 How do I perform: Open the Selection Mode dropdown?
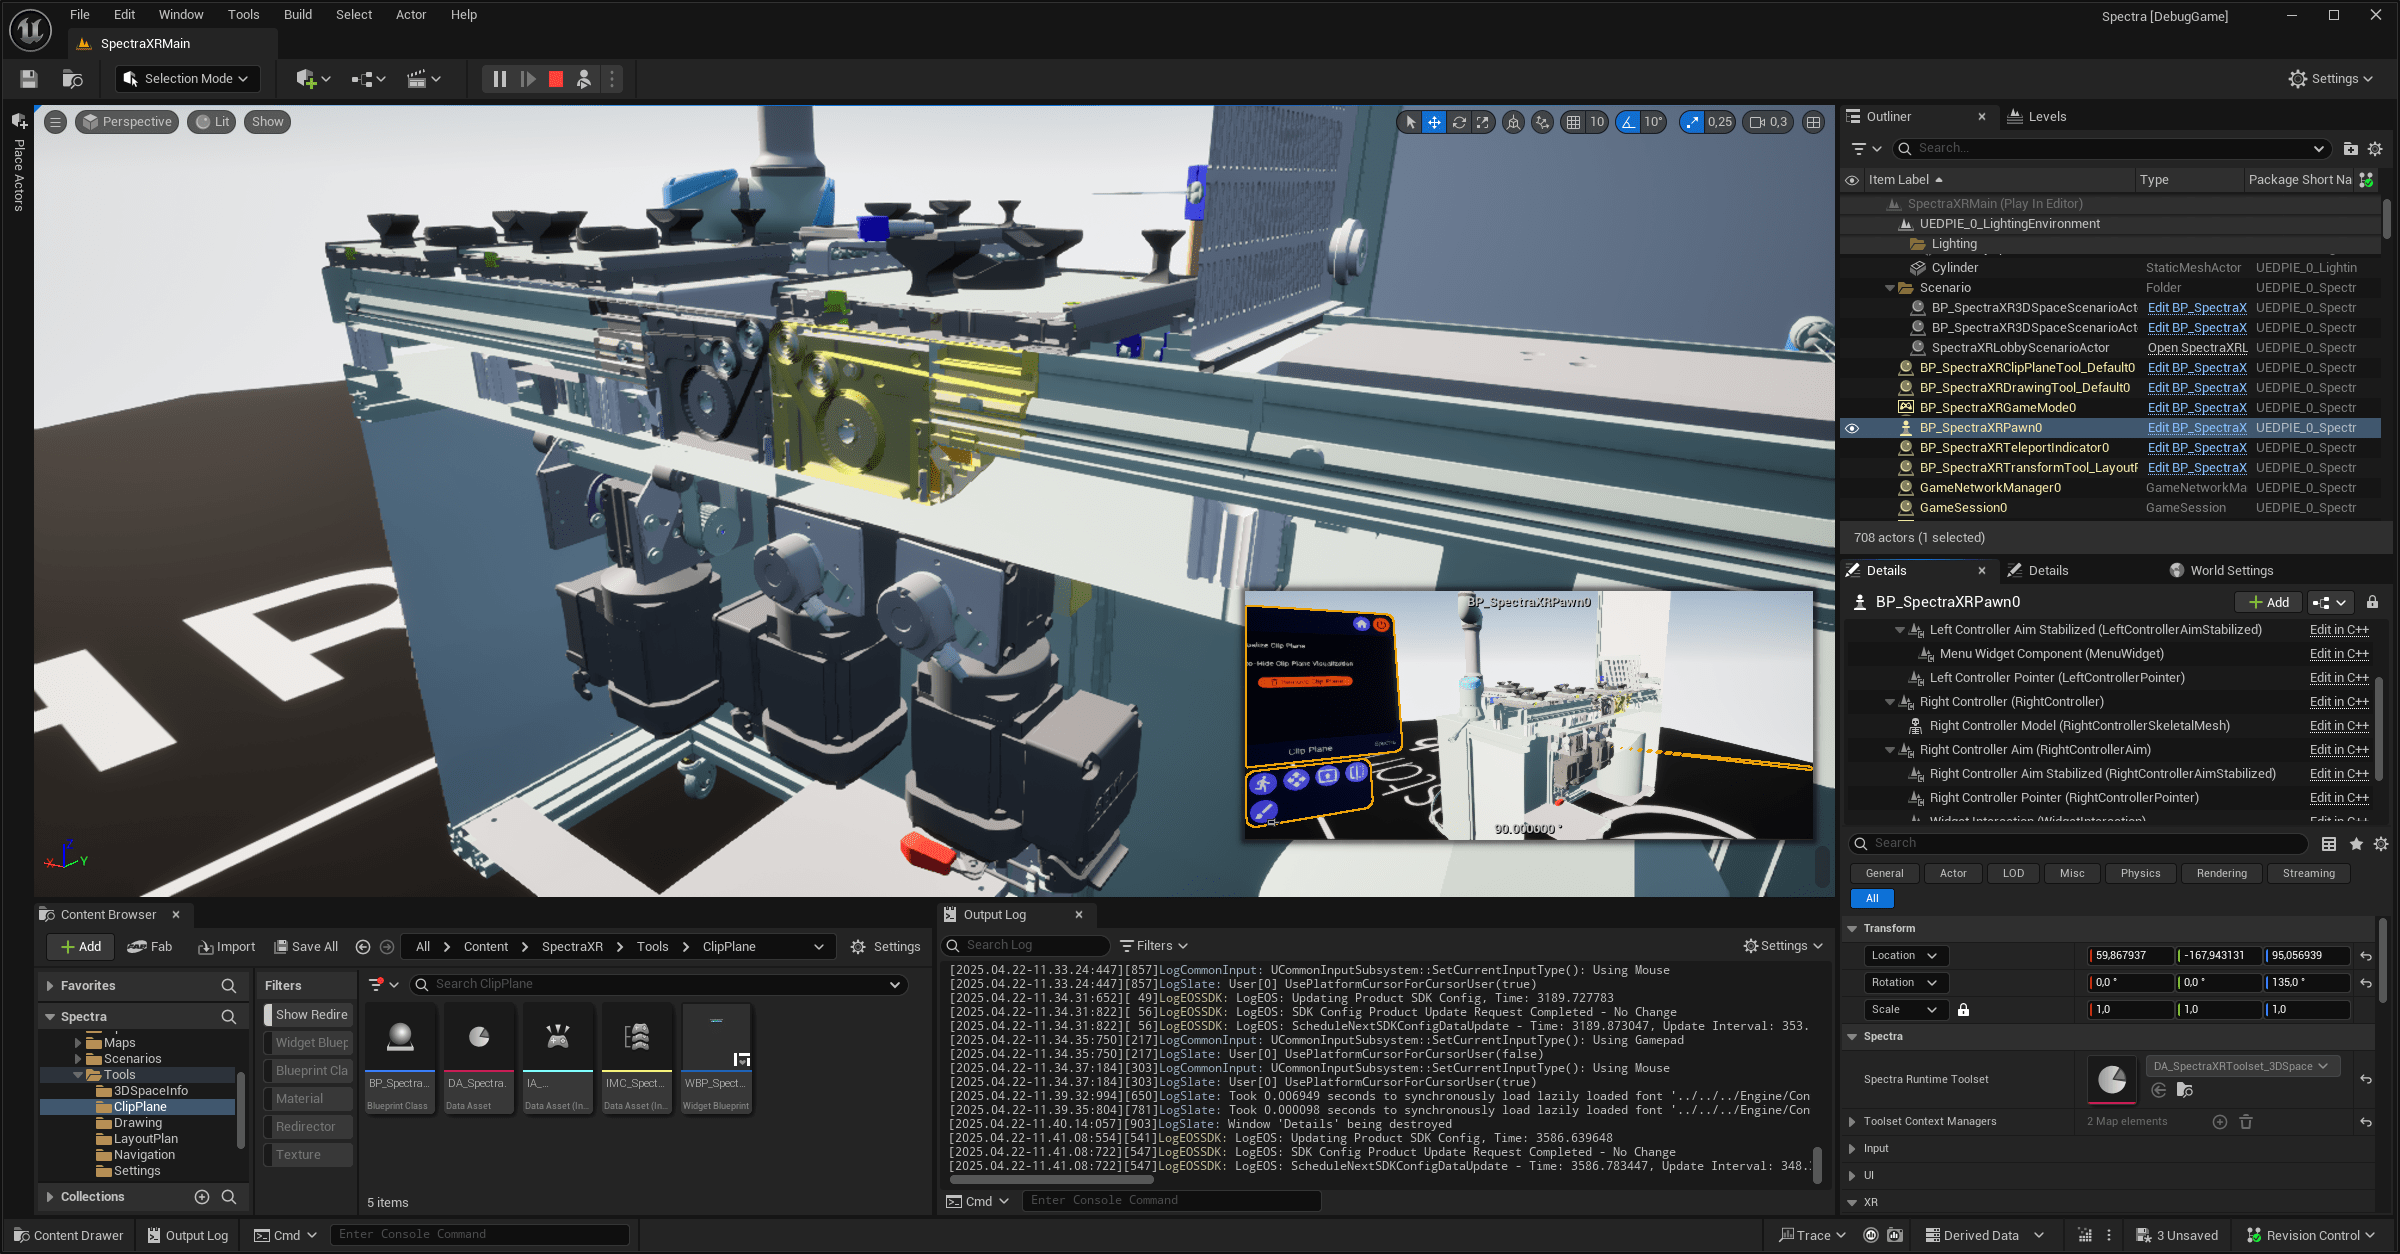pyautogui.click(x=187, y=79)
